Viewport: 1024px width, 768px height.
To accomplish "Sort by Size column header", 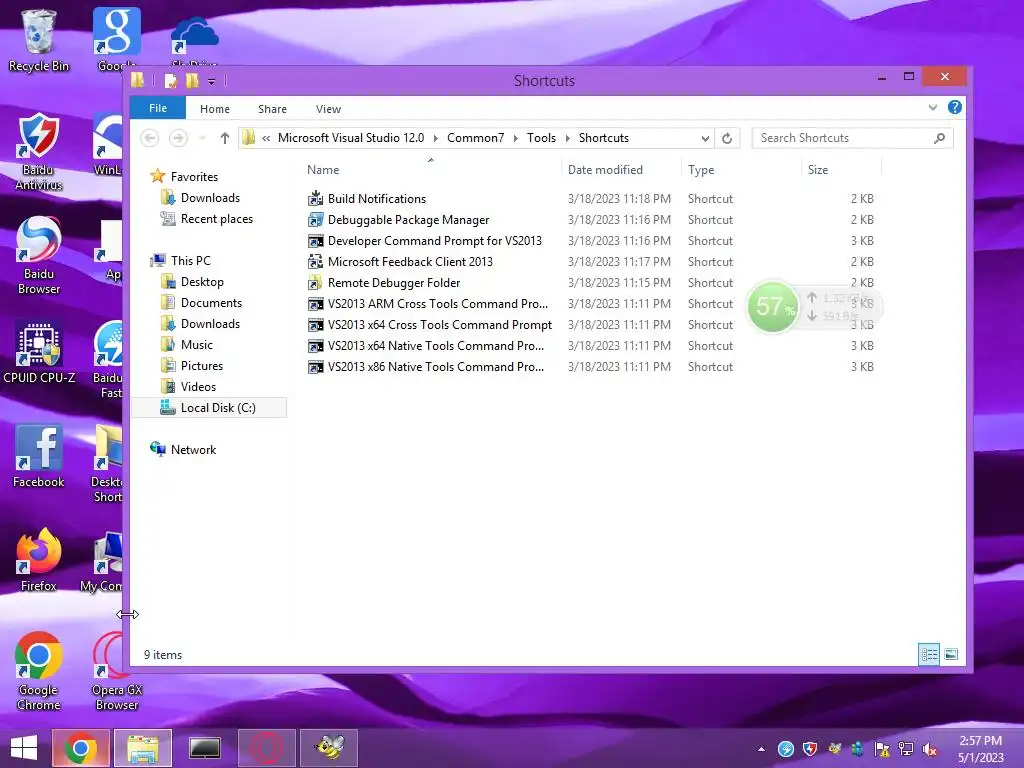I will coord(842,170).
